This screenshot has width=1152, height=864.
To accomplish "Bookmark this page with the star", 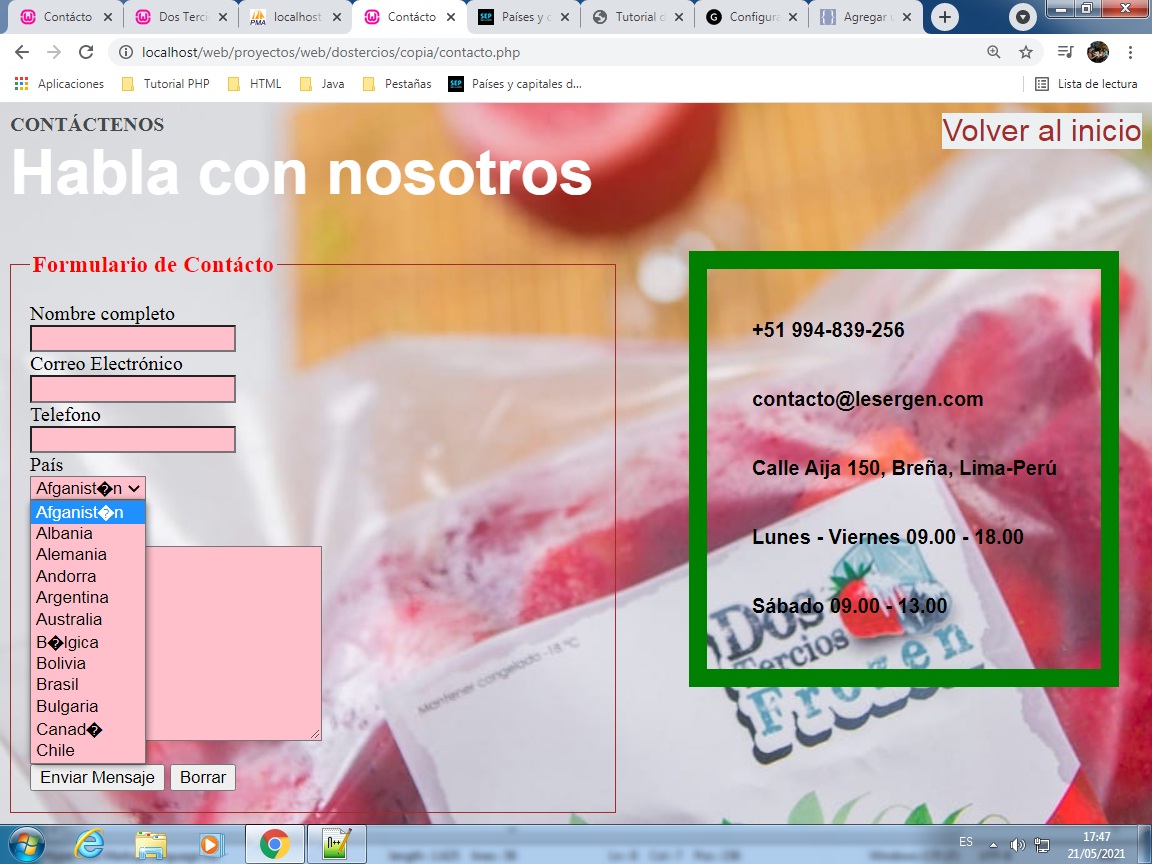I will pyautogui.click(x=1026, y=52).
